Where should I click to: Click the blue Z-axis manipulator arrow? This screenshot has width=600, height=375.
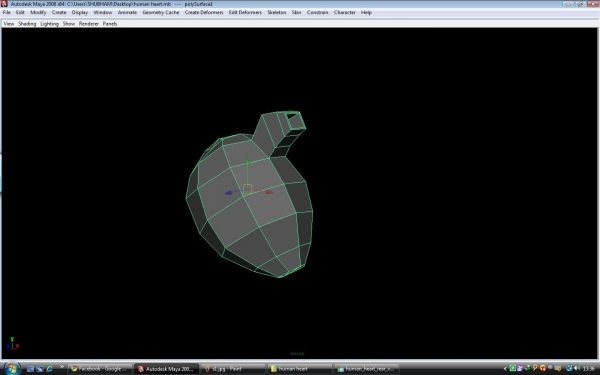coord(228,193)
